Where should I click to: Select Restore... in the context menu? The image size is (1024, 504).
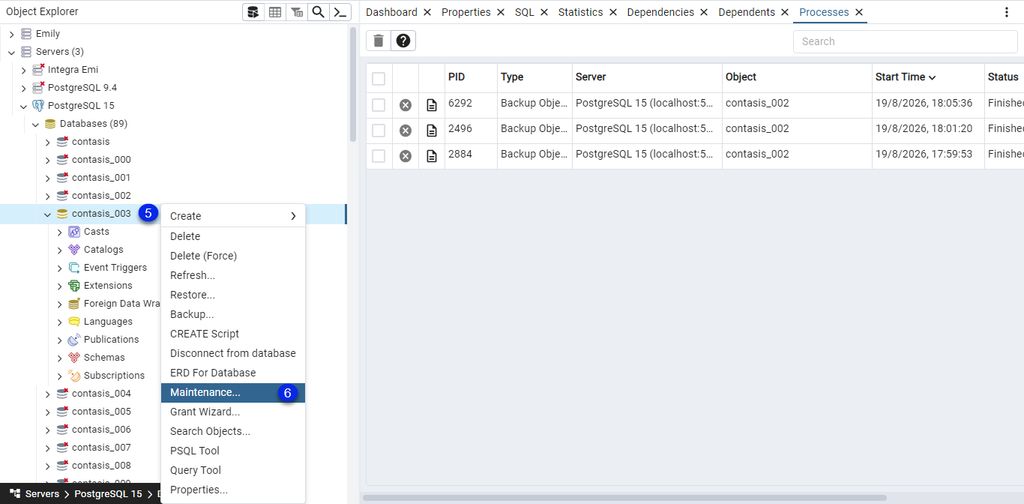[233, 294]
